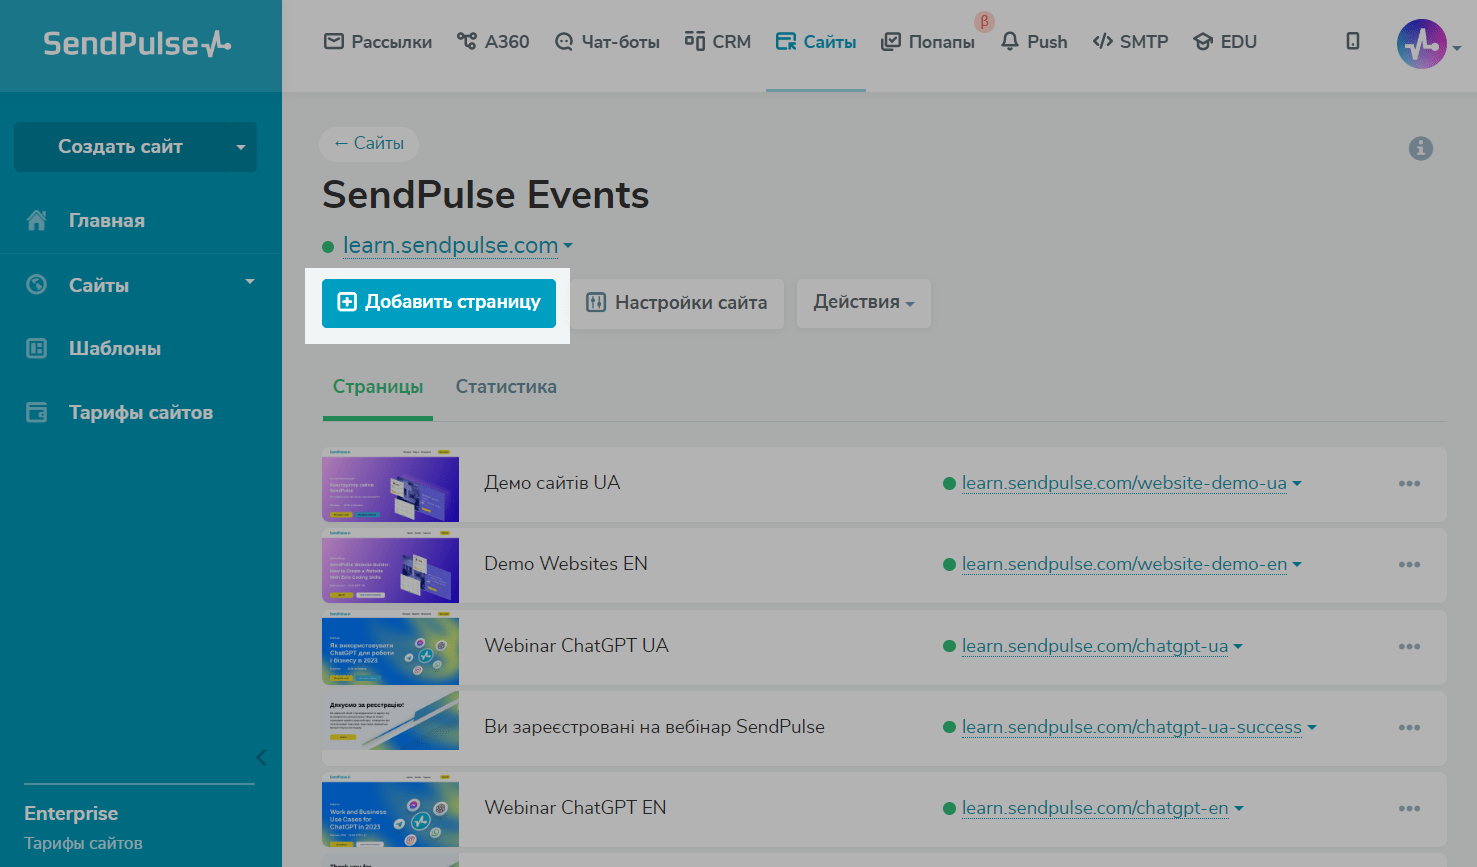Expand the Создать сайт dropdown arrow

(x=241, y=148)
